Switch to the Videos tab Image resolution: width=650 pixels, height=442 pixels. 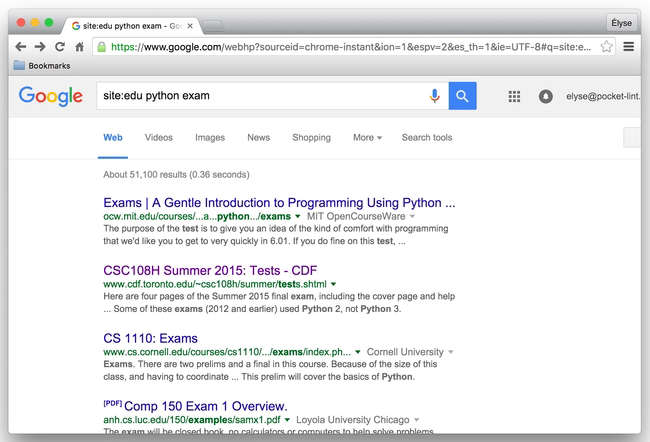[x=159, y=138]
